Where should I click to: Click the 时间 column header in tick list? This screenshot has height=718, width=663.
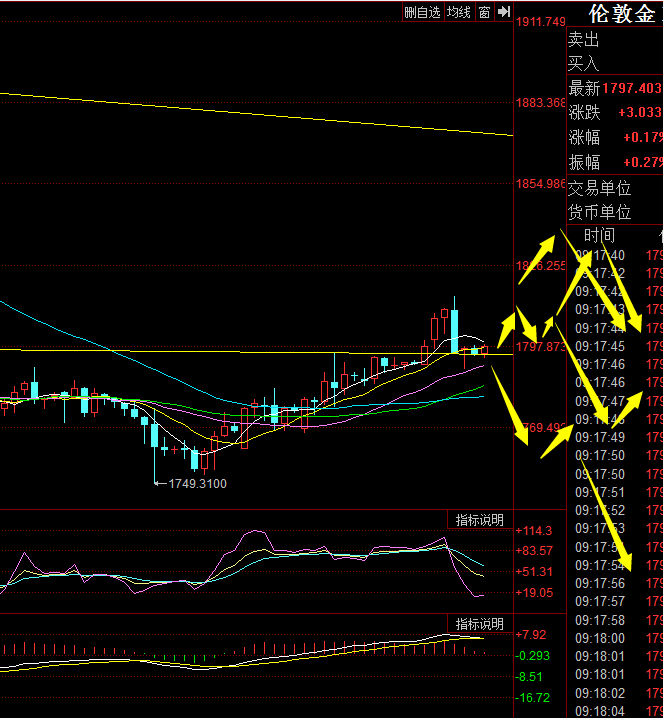599,236
